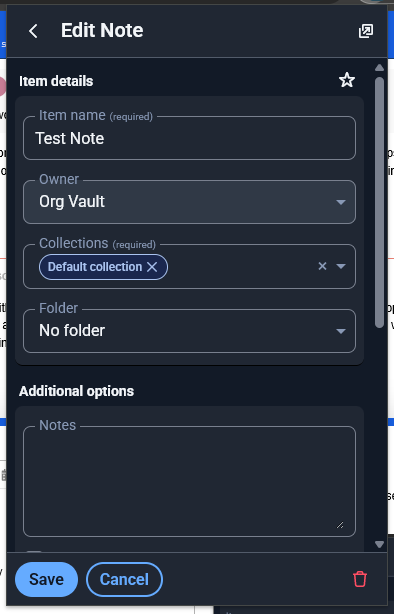The width and height of the screenshot is (394, 614).
Task: Click the Test Note name text
Action: [70, 139]
